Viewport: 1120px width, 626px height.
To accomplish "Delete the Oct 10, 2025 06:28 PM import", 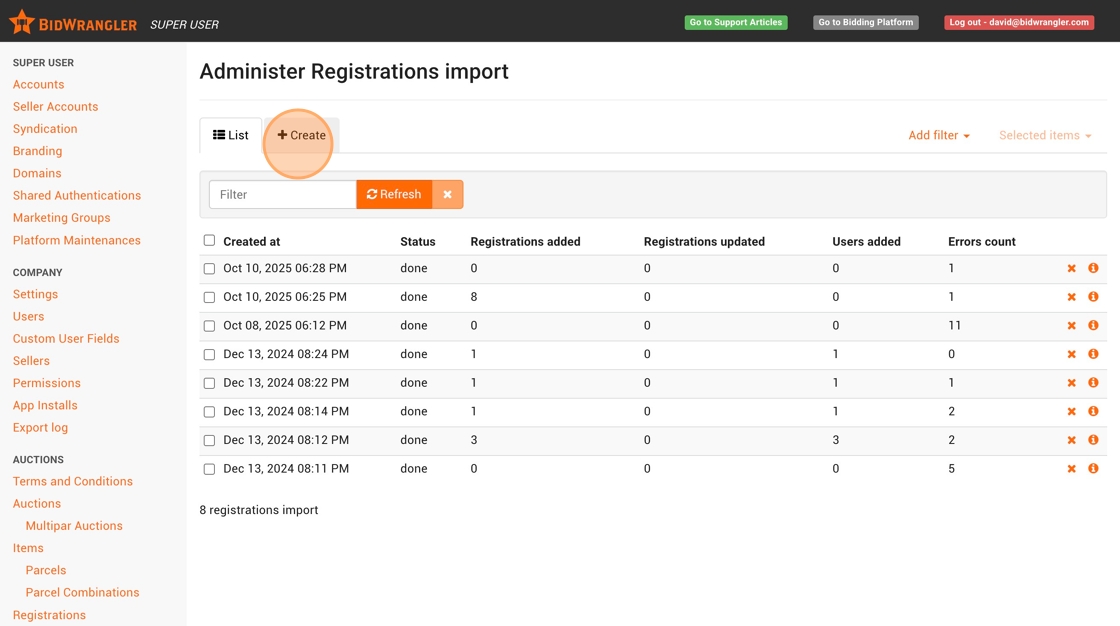I will [1071, 269].
